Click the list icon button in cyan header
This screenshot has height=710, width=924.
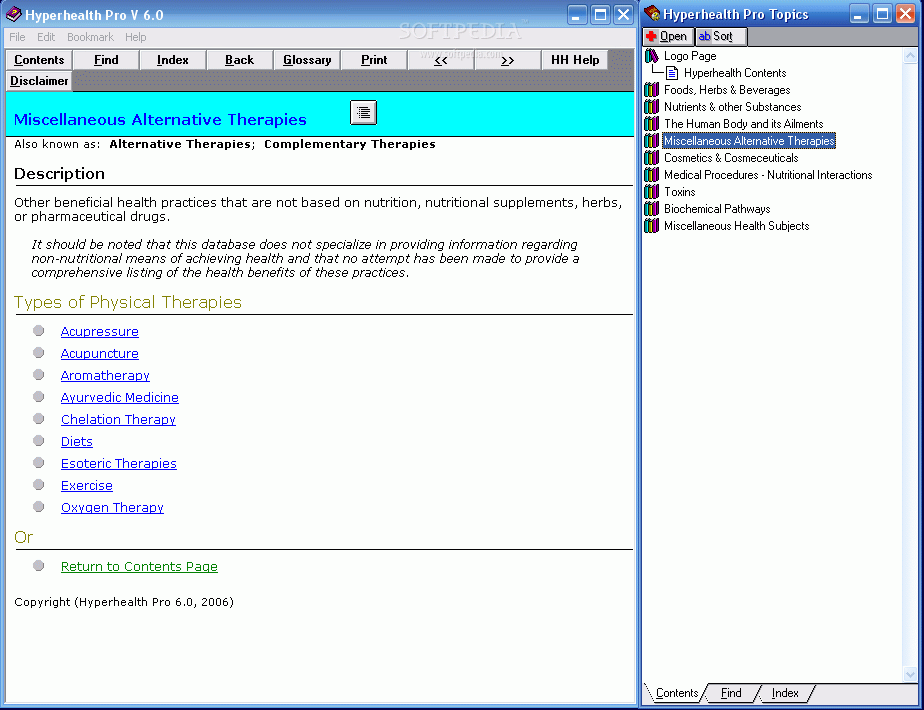click(x=363, y=112)
